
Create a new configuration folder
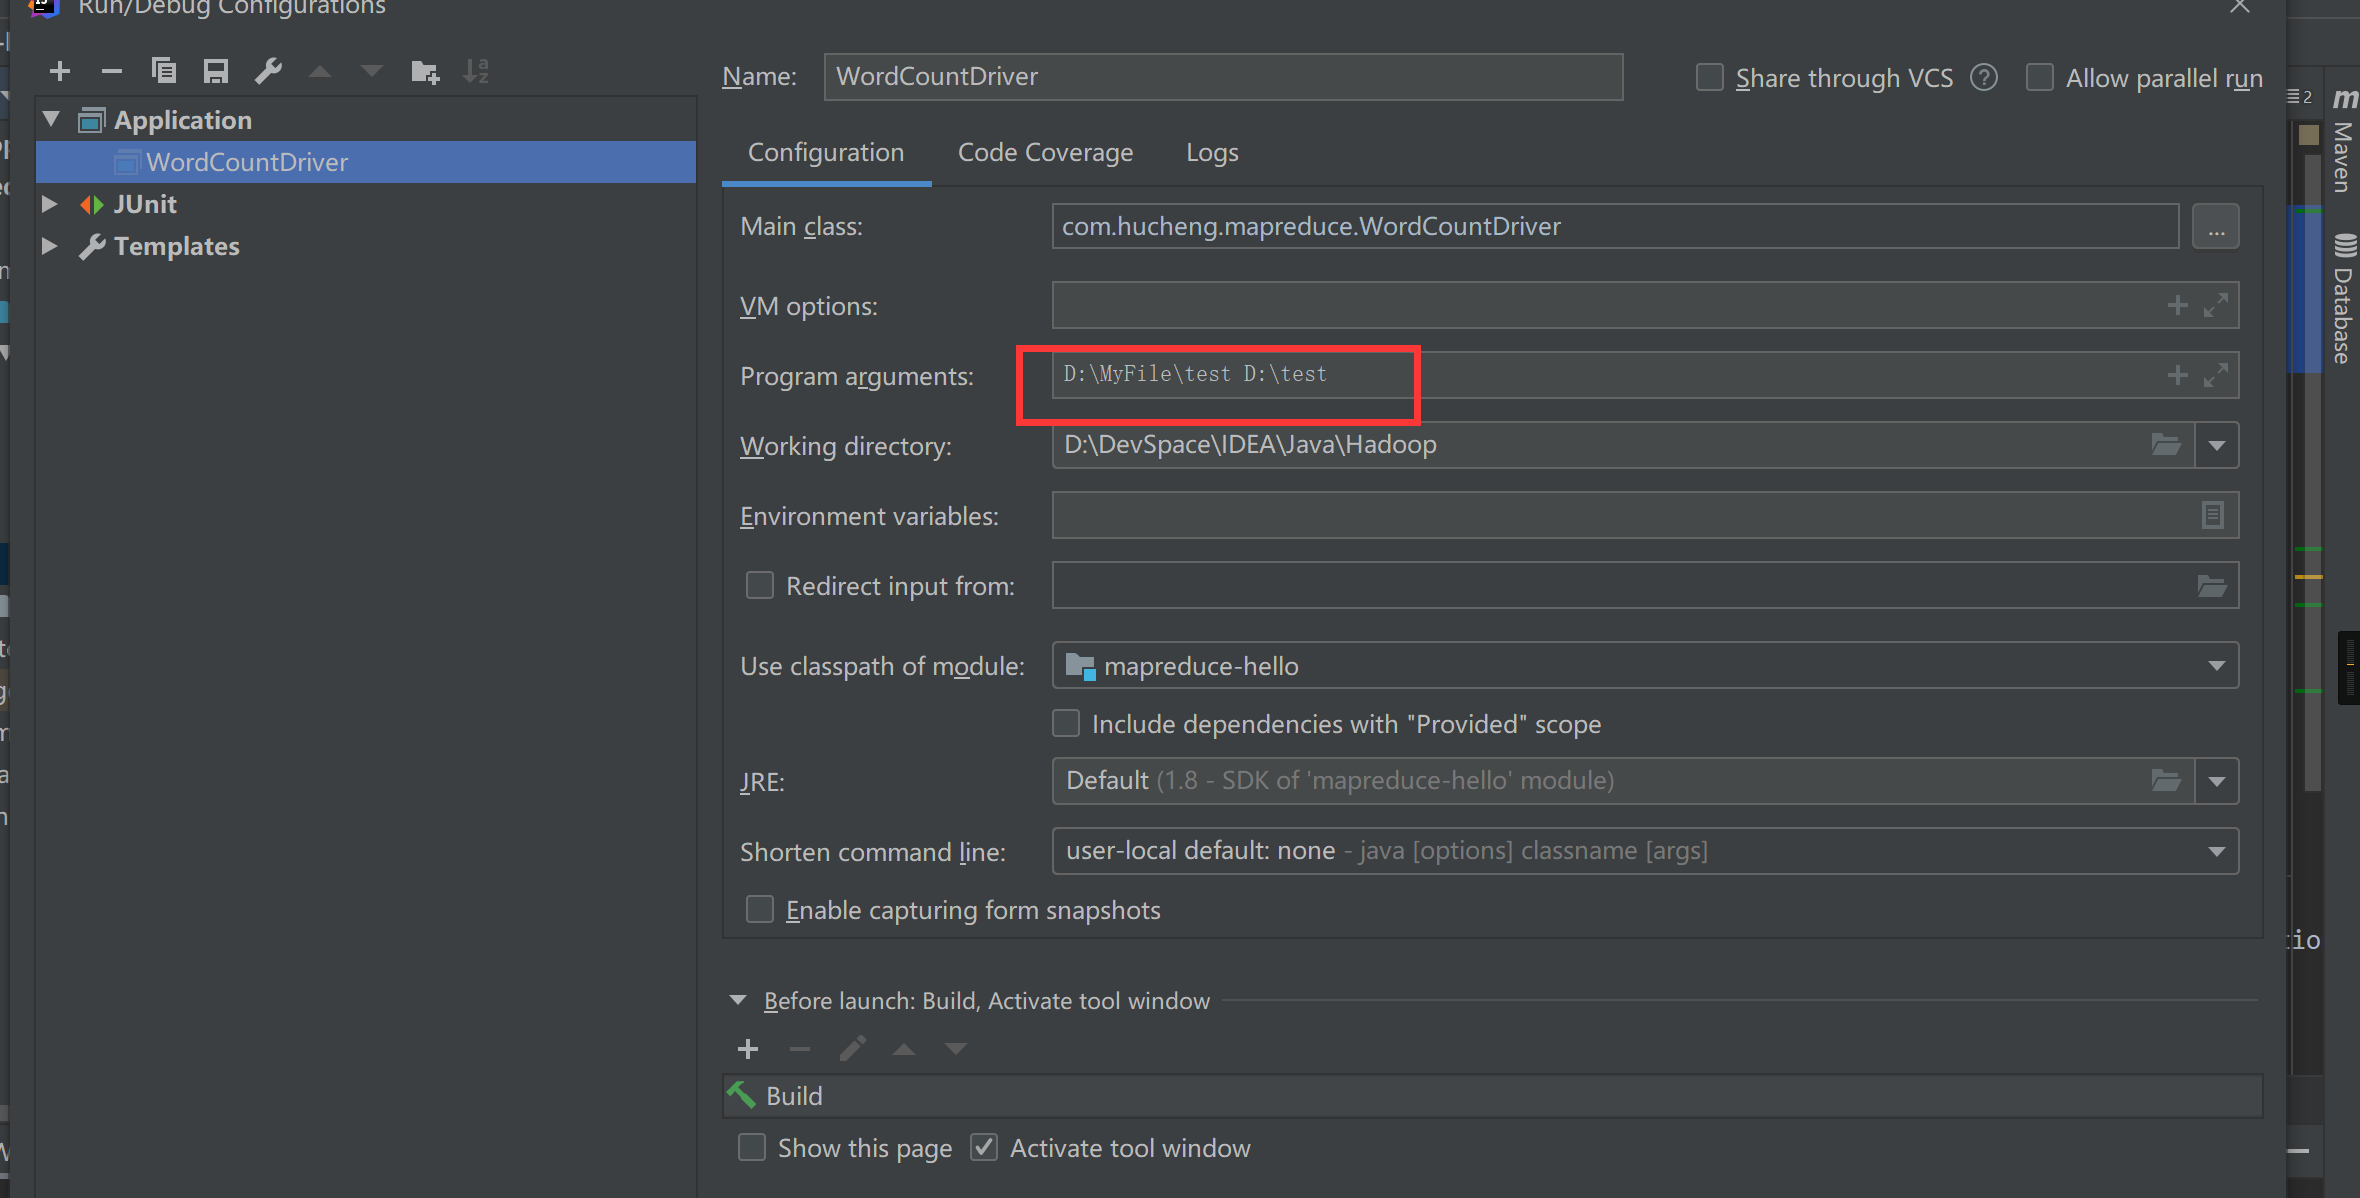pyautogui.click(x=425, y=71)
